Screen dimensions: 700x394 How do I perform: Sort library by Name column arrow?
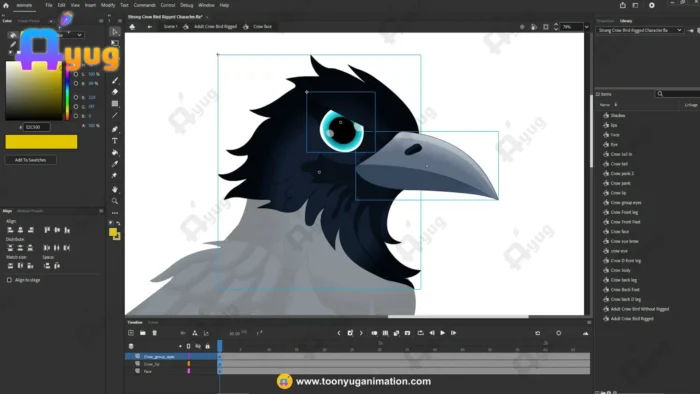616,105
